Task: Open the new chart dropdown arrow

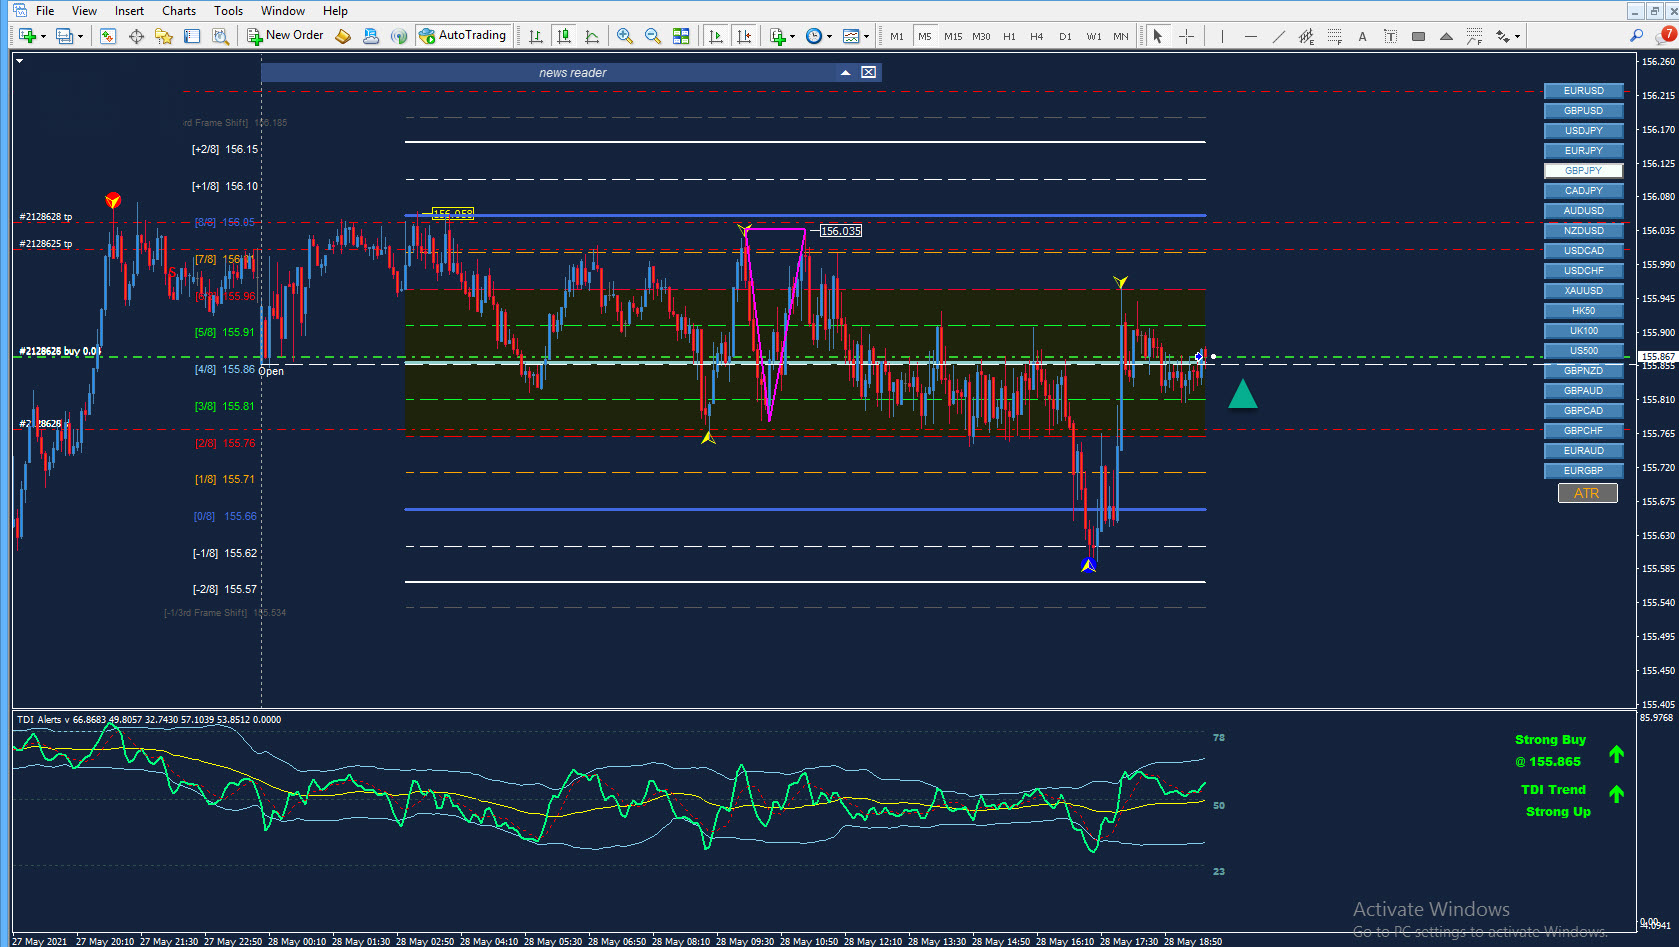Action: click(43, 36)
